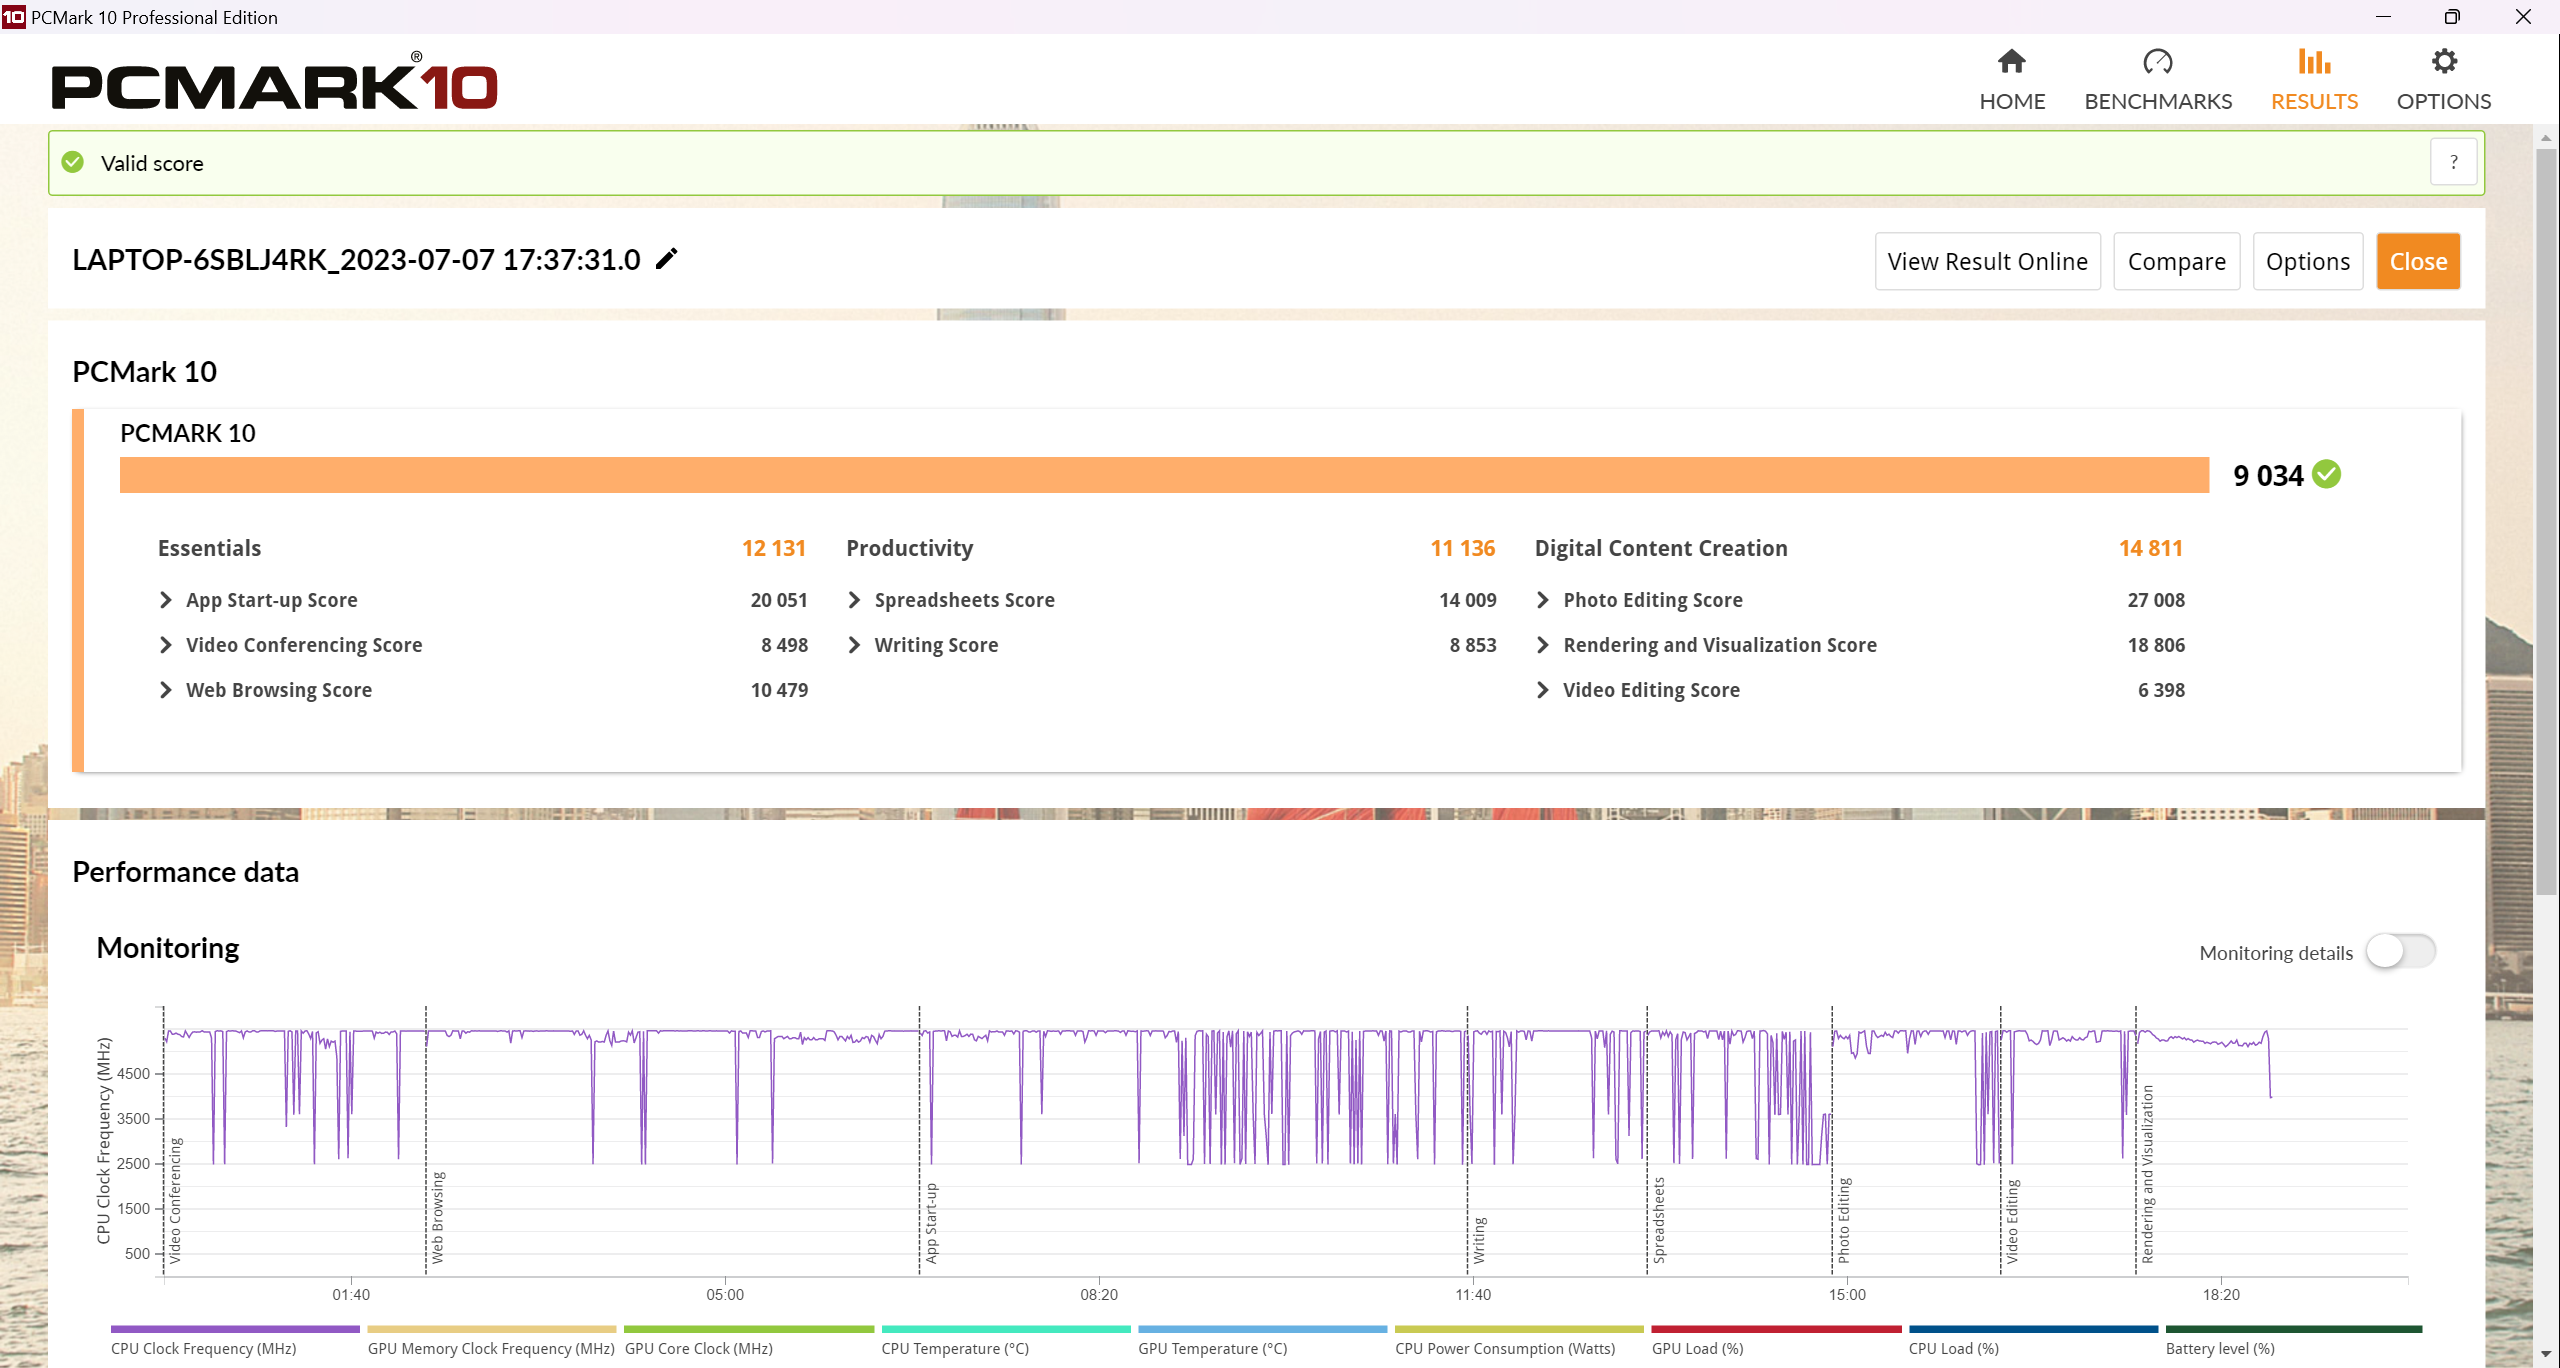Image resolution: width=2560 pixels, height=1368 pixels.
Task: Toggle CPU Power Consumption legend swatch
Action: tap(1519, 1329)
